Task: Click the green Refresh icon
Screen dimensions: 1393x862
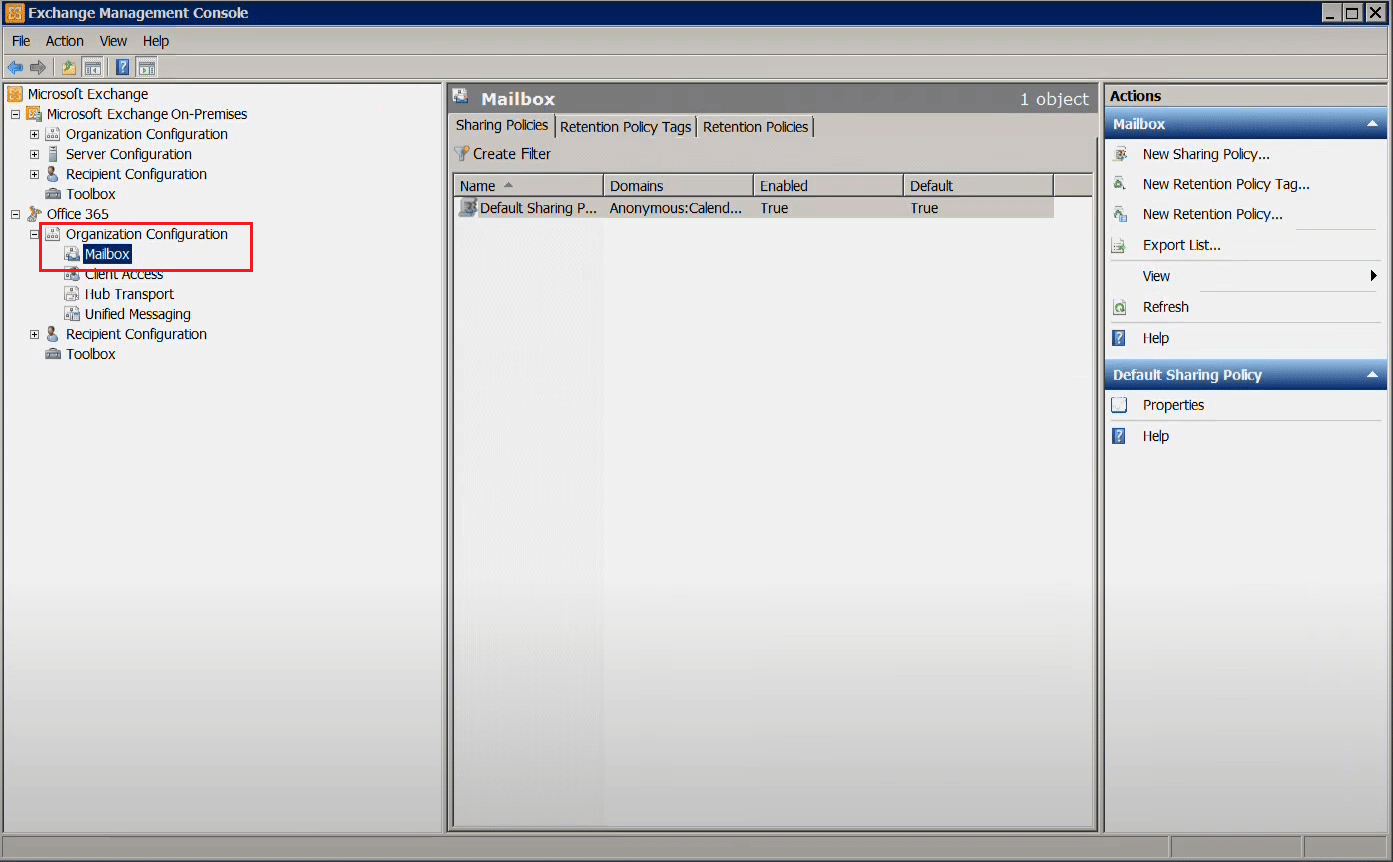Action: coord(1120,307)
